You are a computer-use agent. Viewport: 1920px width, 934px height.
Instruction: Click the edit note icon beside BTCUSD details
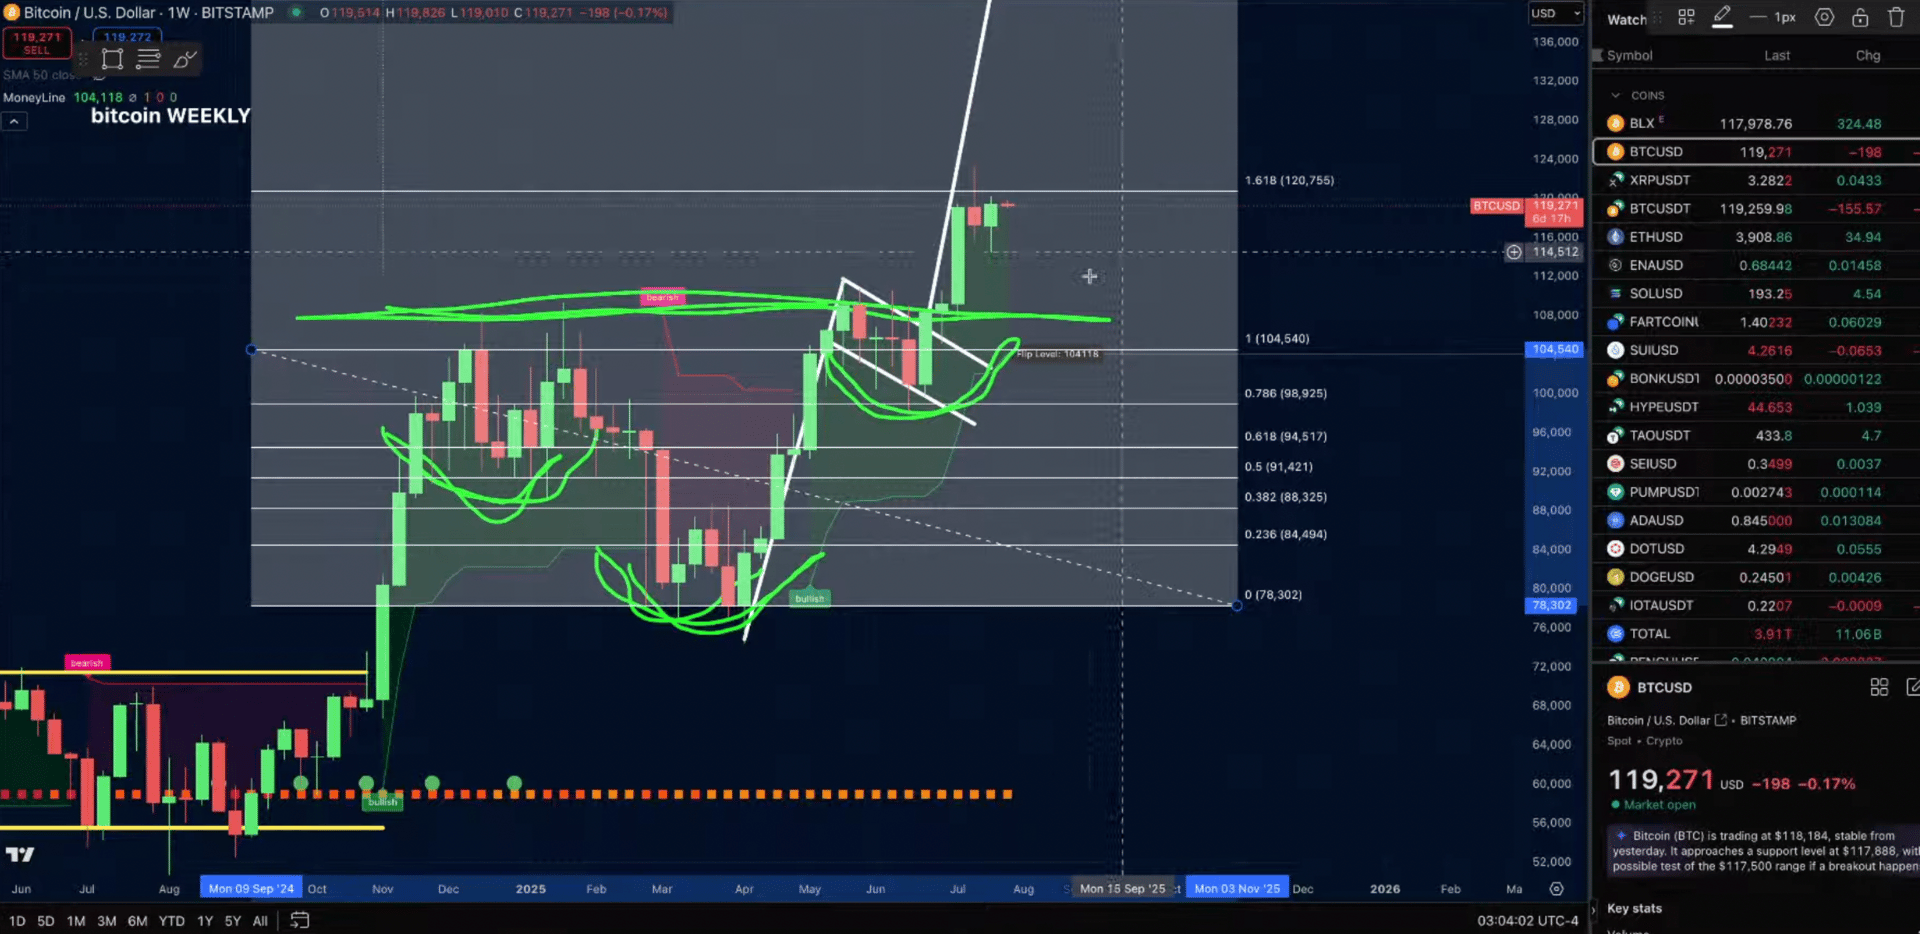[x=1912, y=687]
